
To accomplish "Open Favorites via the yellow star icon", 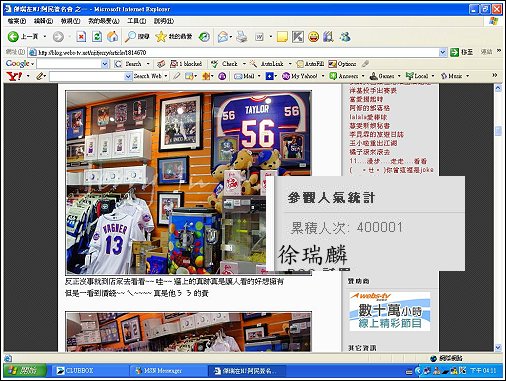I will click(161, 37).
